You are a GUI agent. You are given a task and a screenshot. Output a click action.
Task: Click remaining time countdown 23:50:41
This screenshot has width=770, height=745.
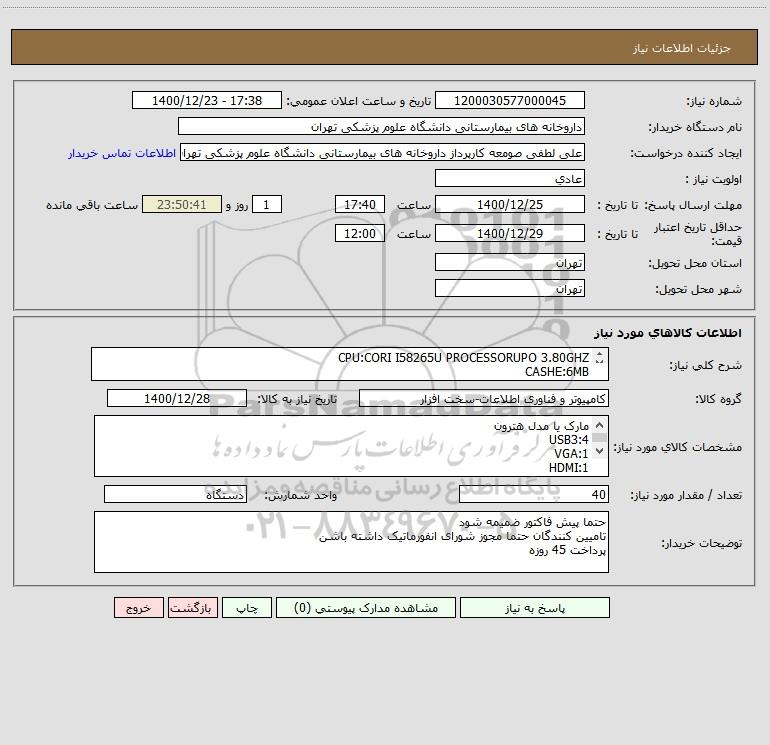(182, 204)
